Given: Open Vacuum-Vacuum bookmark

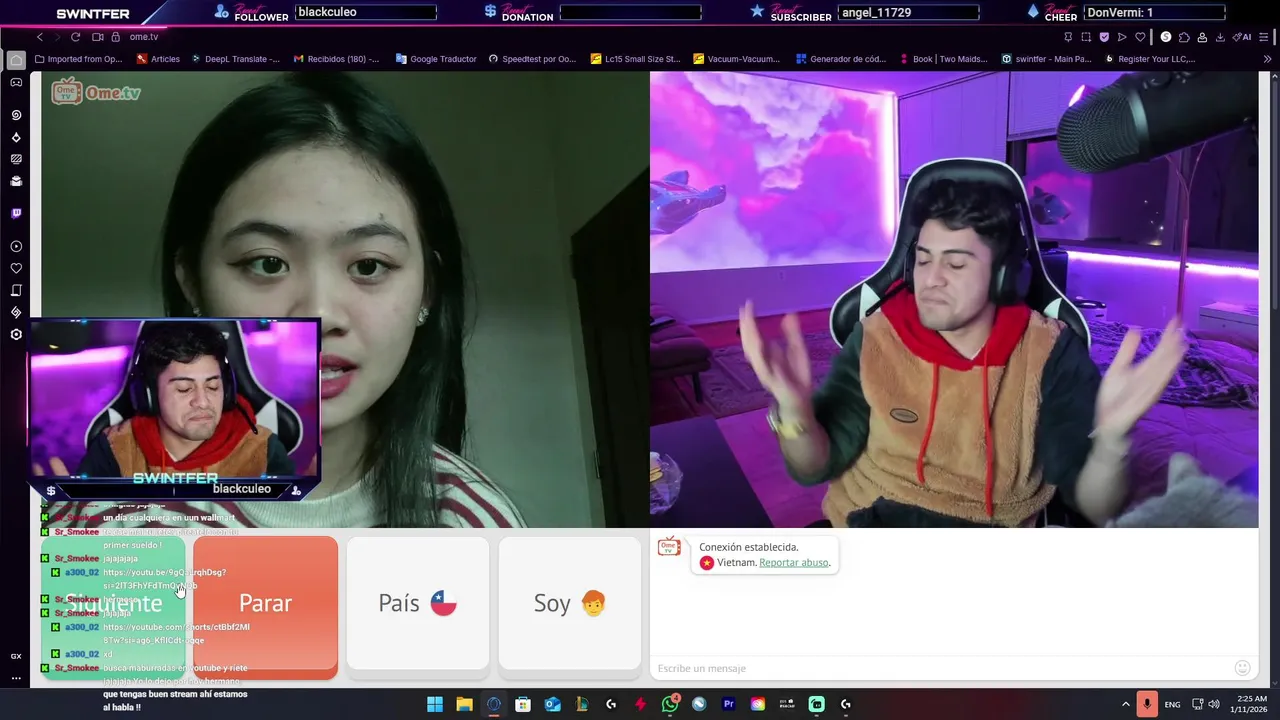Looking at the screenshot, I should click(736, 59).
